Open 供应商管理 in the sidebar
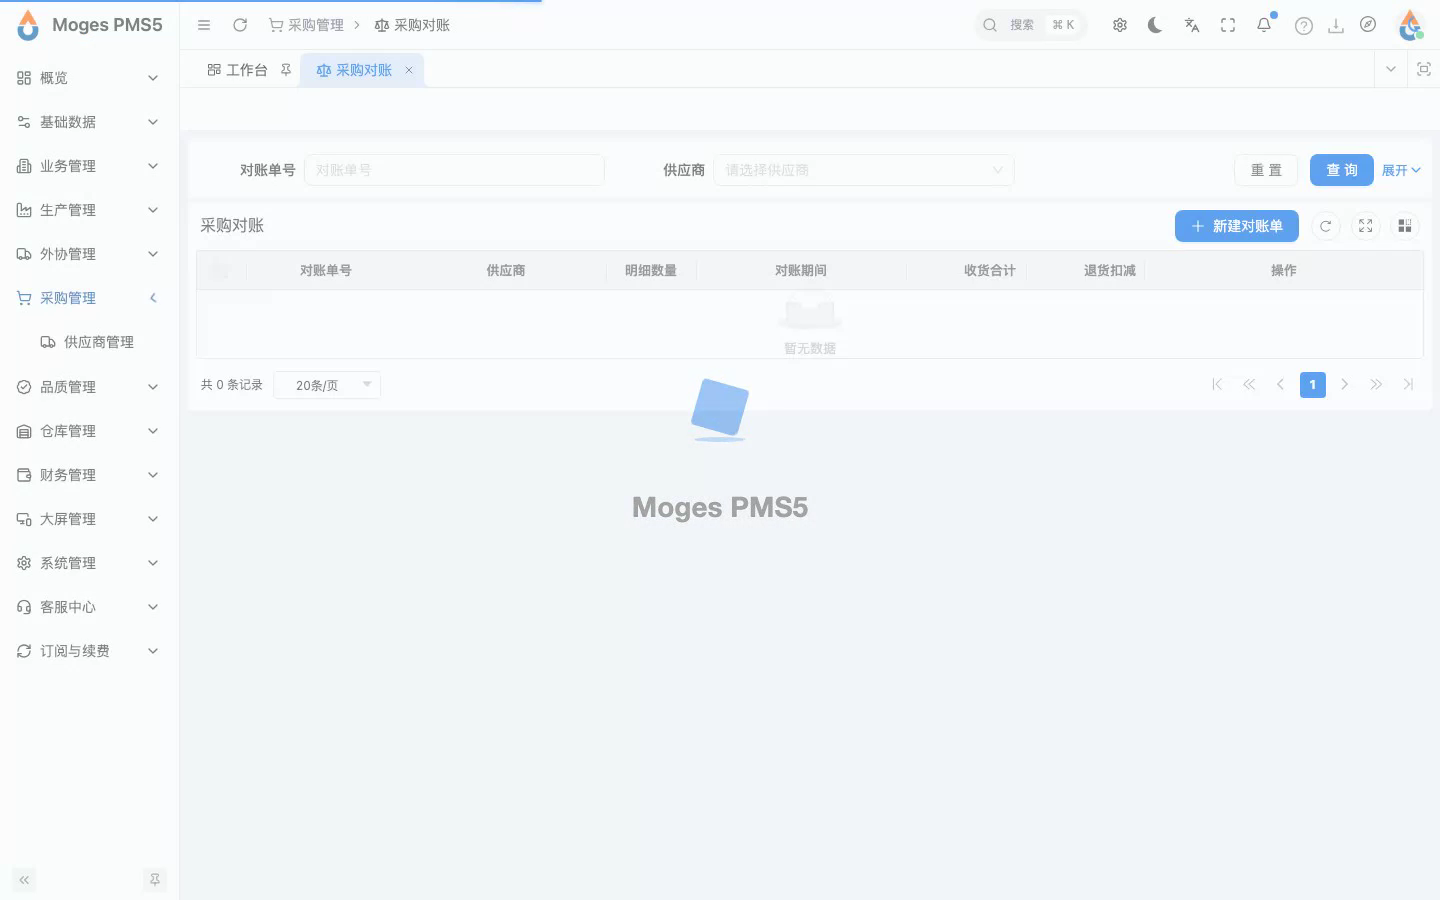The image size is (1440, 900). click(90, 342)
